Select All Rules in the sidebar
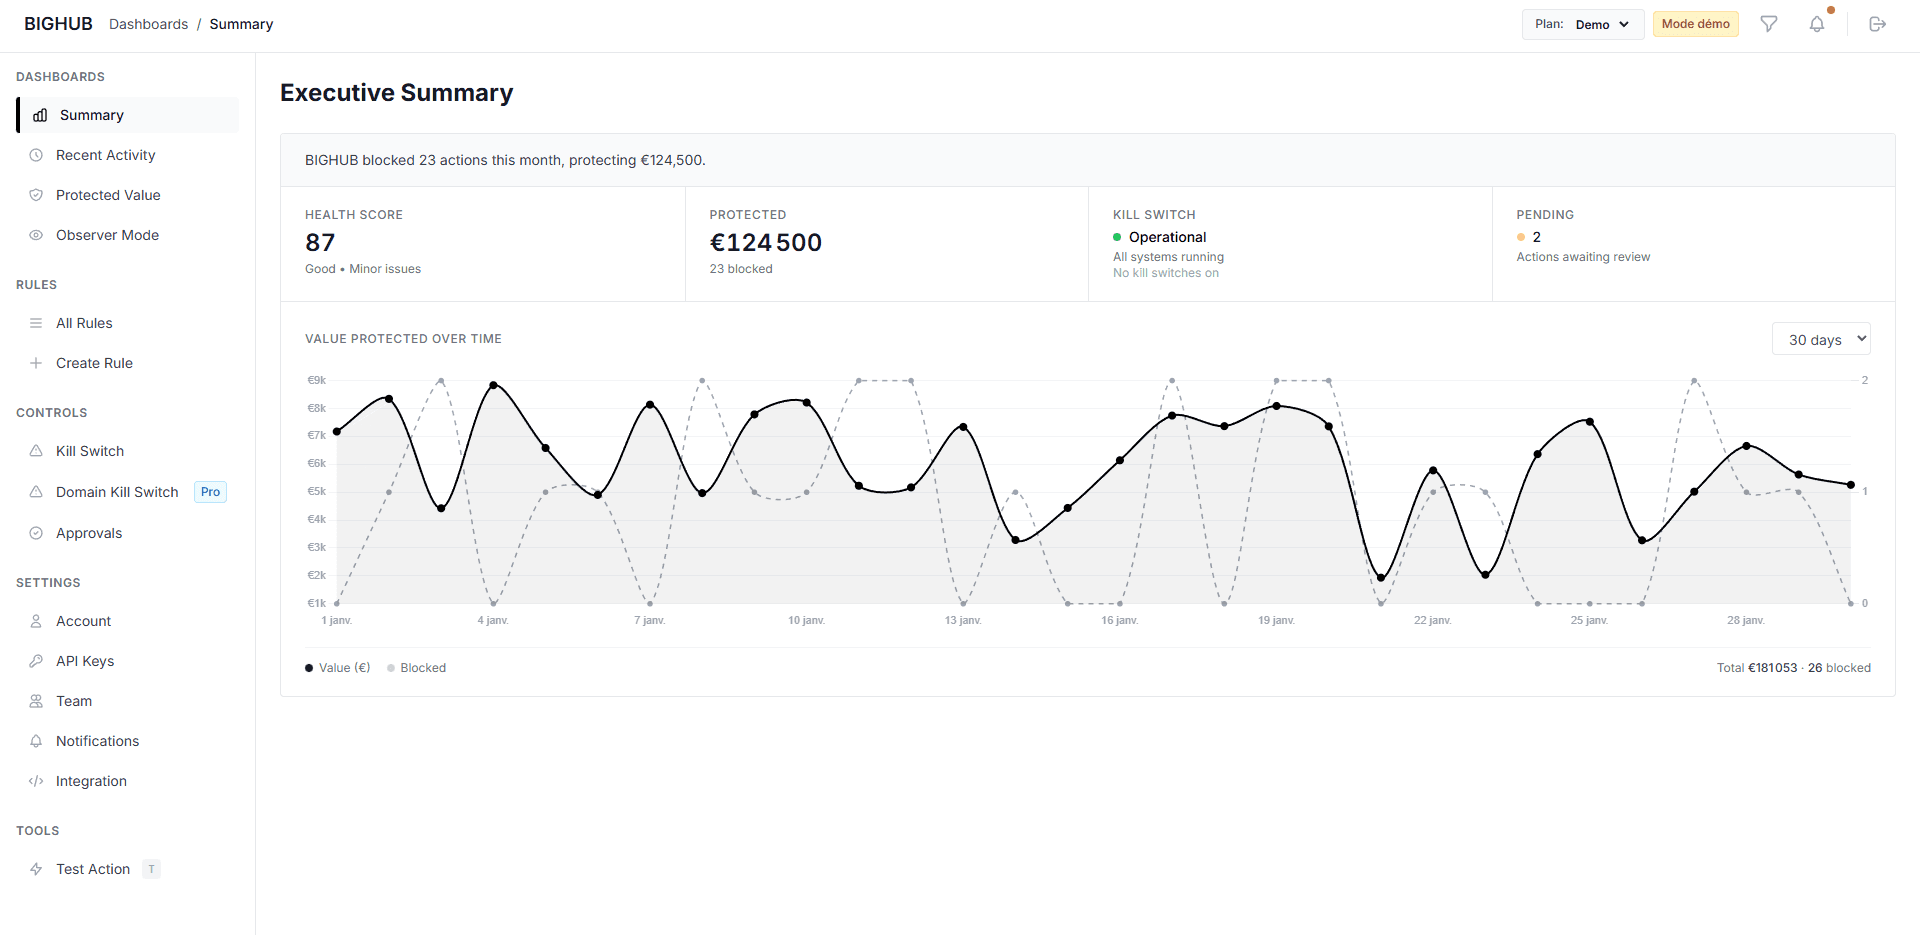The height and width of the screenshot is (935, 1920). pos(84,323)
